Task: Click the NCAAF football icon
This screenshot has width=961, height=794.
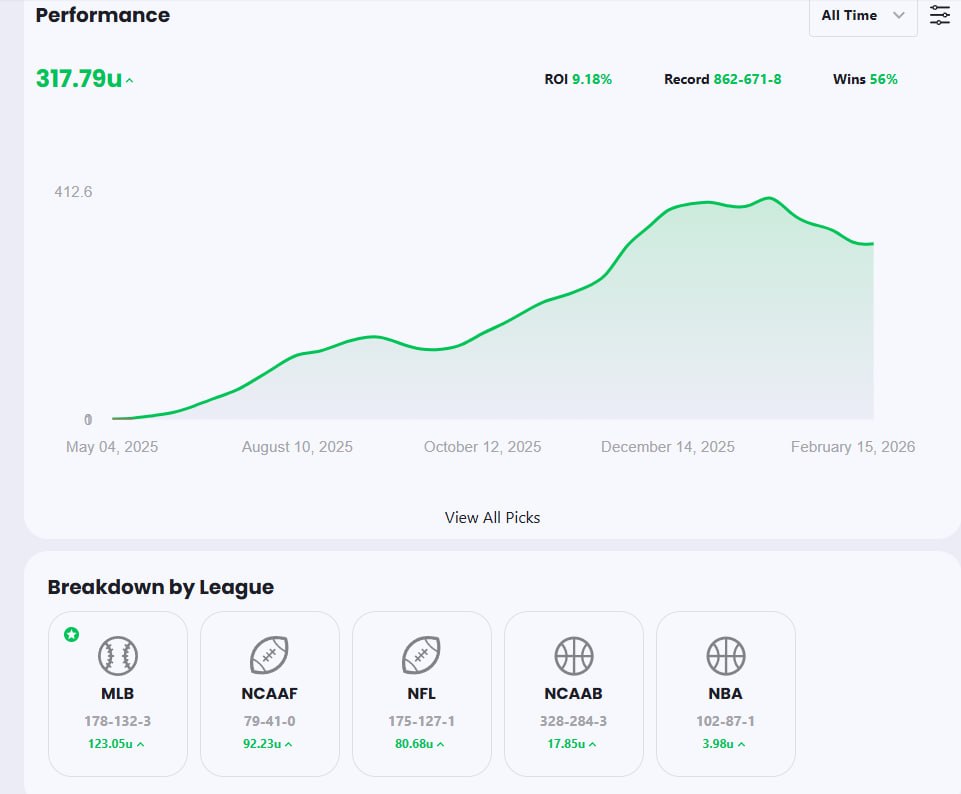Action: [x=269, y=656]
